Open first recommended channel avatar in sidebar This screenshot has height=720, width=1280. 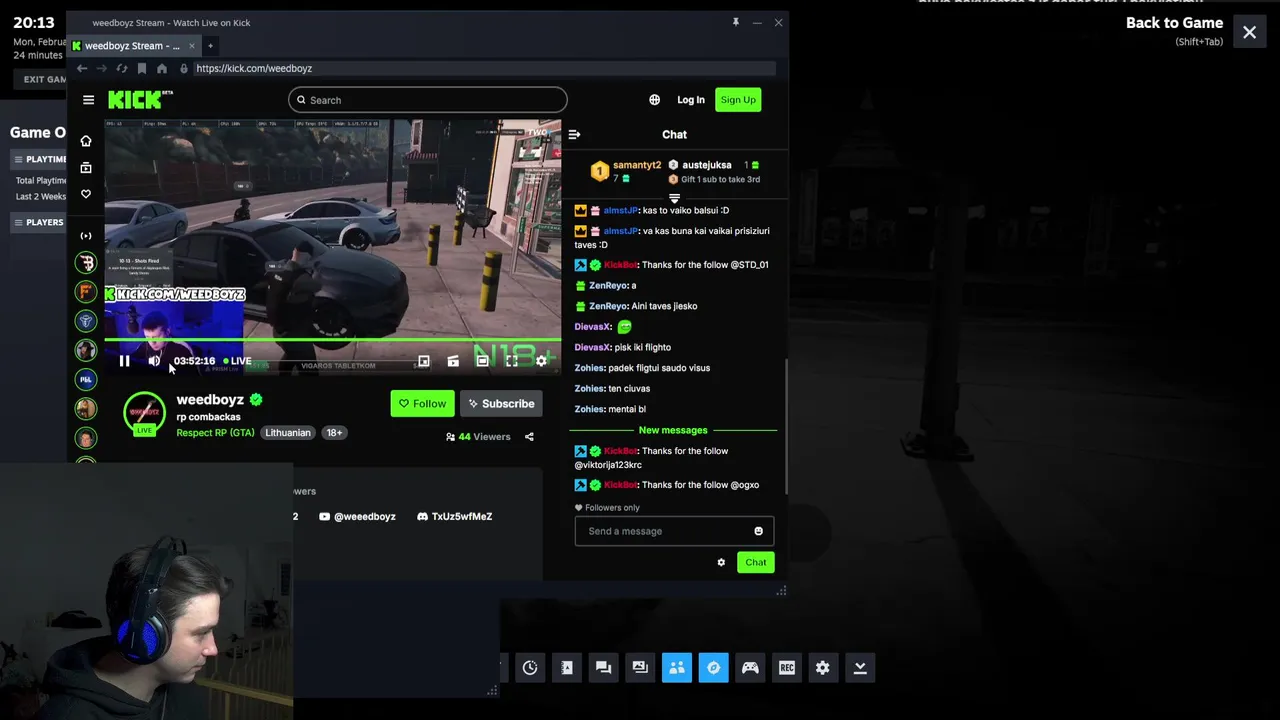tap(86, 263)
